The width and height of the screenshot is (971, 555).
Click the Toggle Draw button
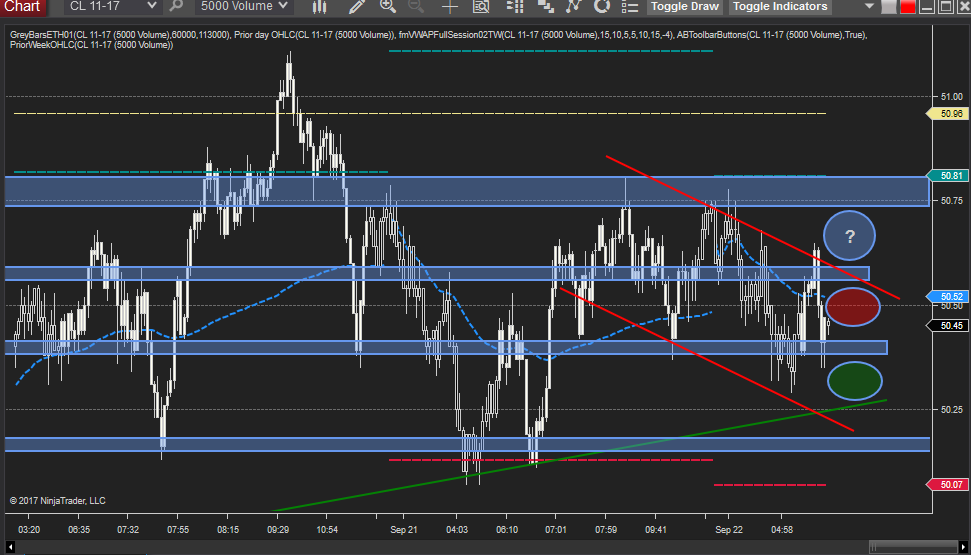click(x=685, y=7)
